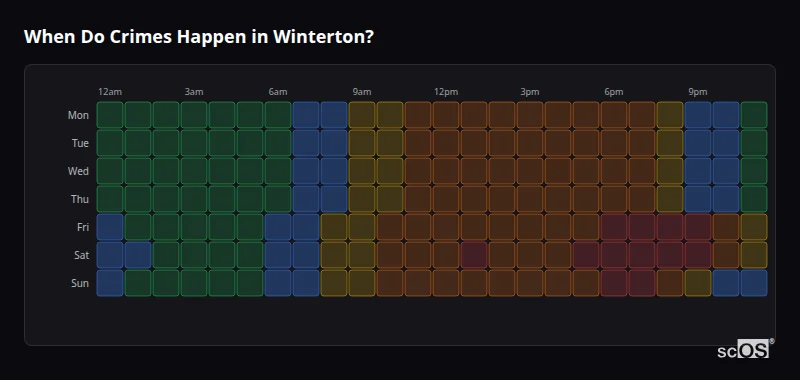Click the Tuesday 6pm orange cell
Screen dimensions: 800x380
pyautogui.click(x=614, y=143)
